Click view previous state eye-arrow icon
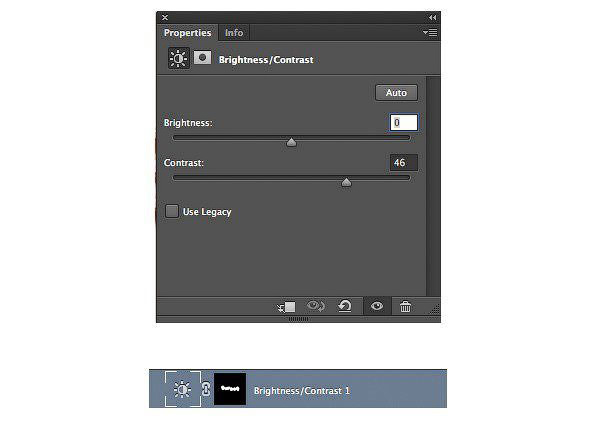600x436 pixels. [x=316, y=306]
